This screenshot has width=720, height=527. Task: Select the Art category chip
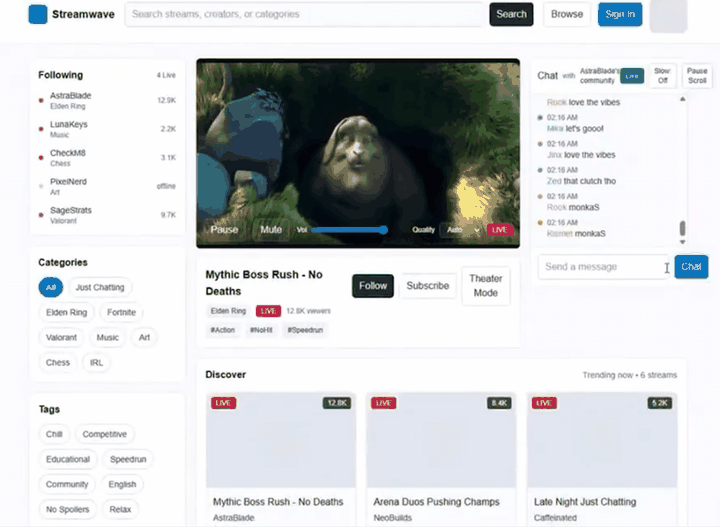tap(144, 338)
